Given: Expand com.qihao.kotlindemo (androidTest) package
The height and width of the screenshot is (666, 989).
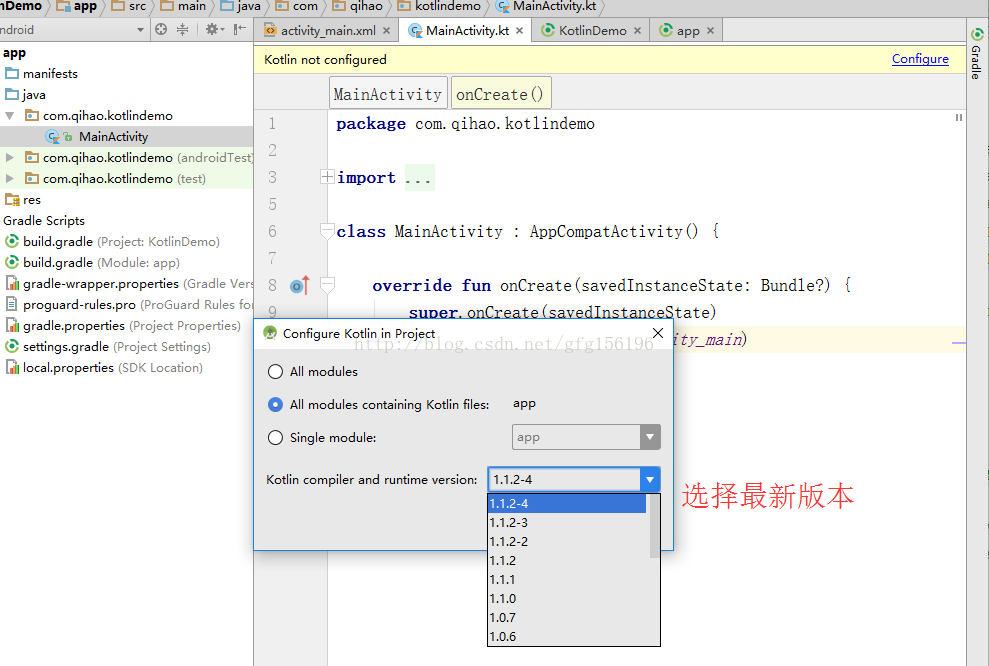Looking at the screenshot, I should coord(10,157).
